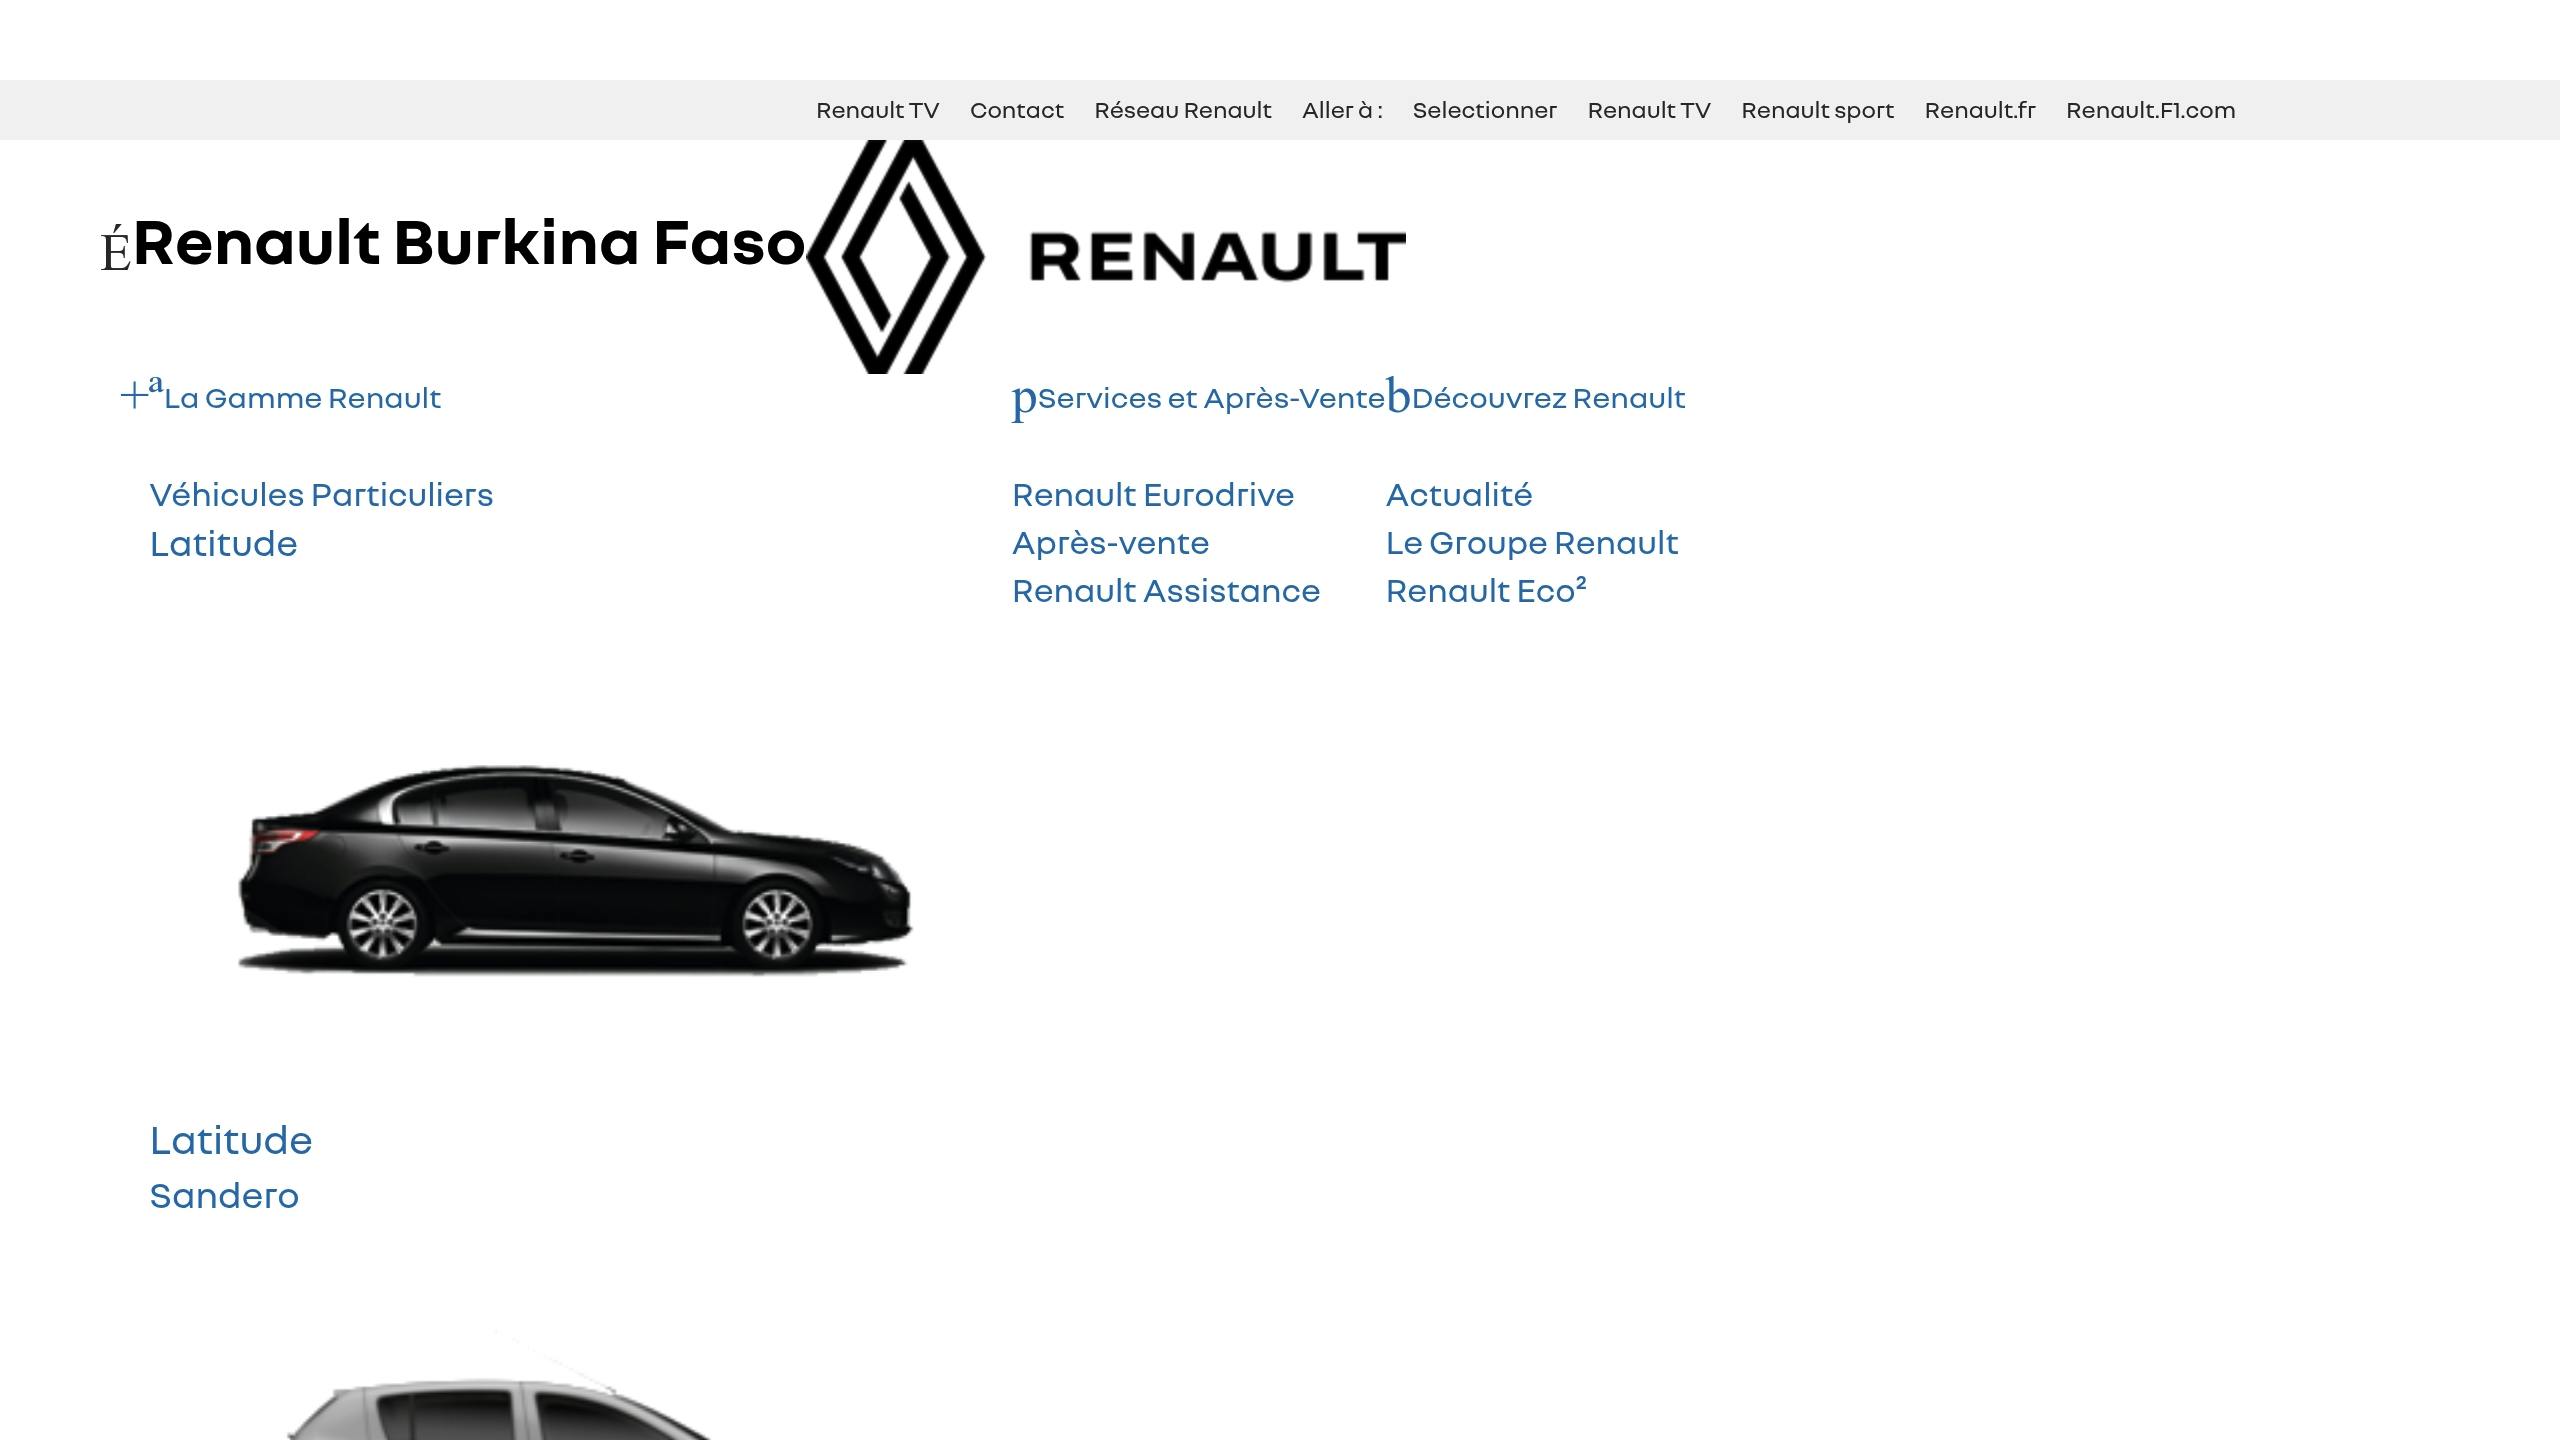The height and width of the screenshot is (1440, 2560).
Task: Open the Sandero link
Action: click(x=224, y=1196)
